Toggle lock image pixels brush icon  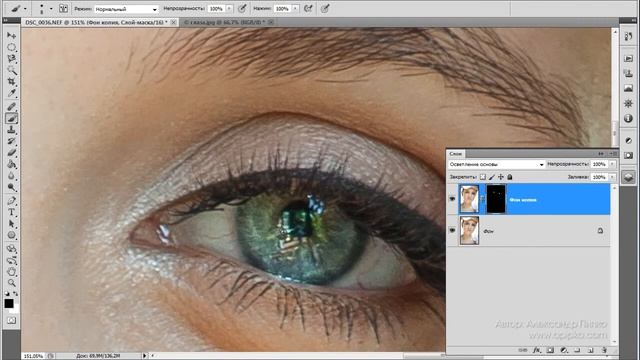pyautogui.click(x=492, y=177)
